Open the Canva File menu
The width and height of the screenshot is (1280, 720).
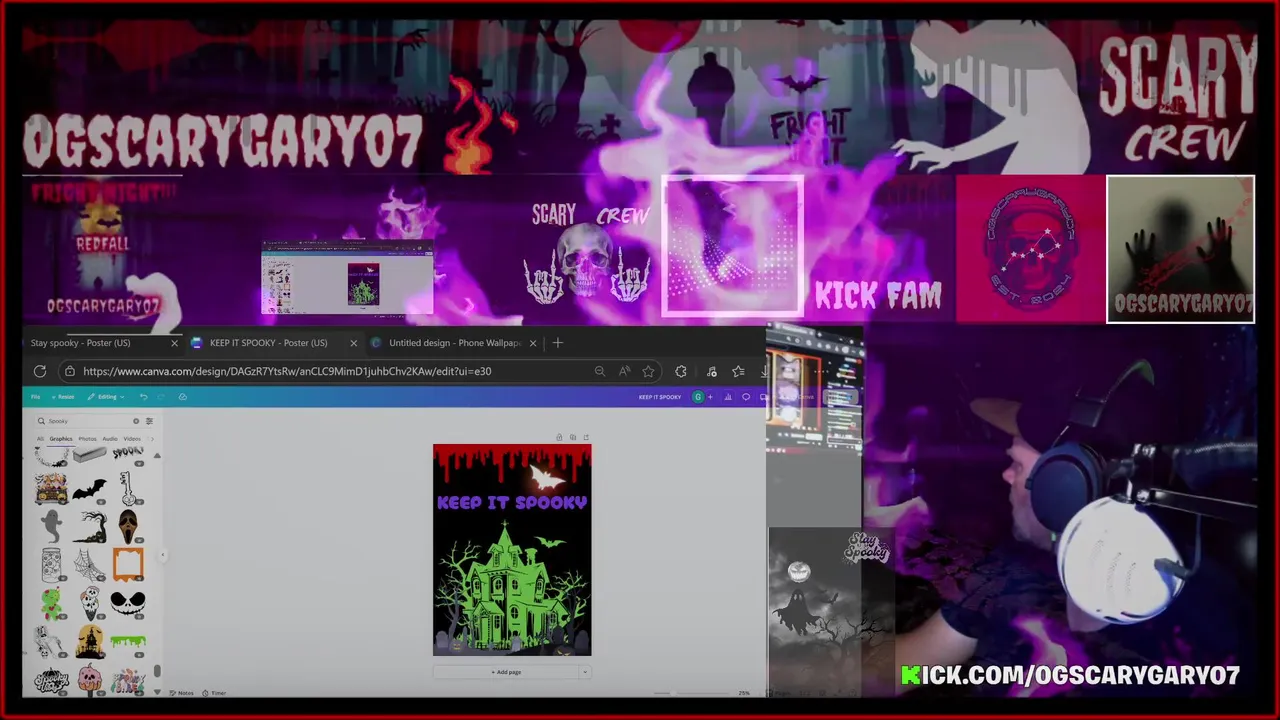pos(35,397)
